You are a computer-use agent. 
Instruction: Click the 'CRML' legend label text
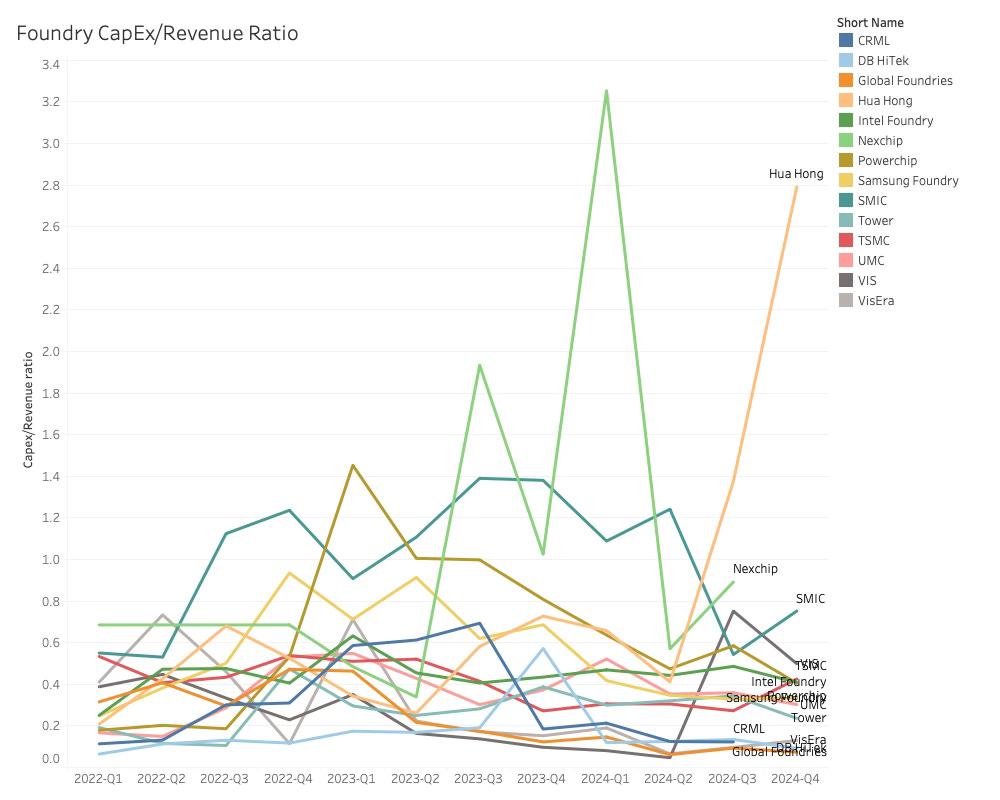(873, 41)
